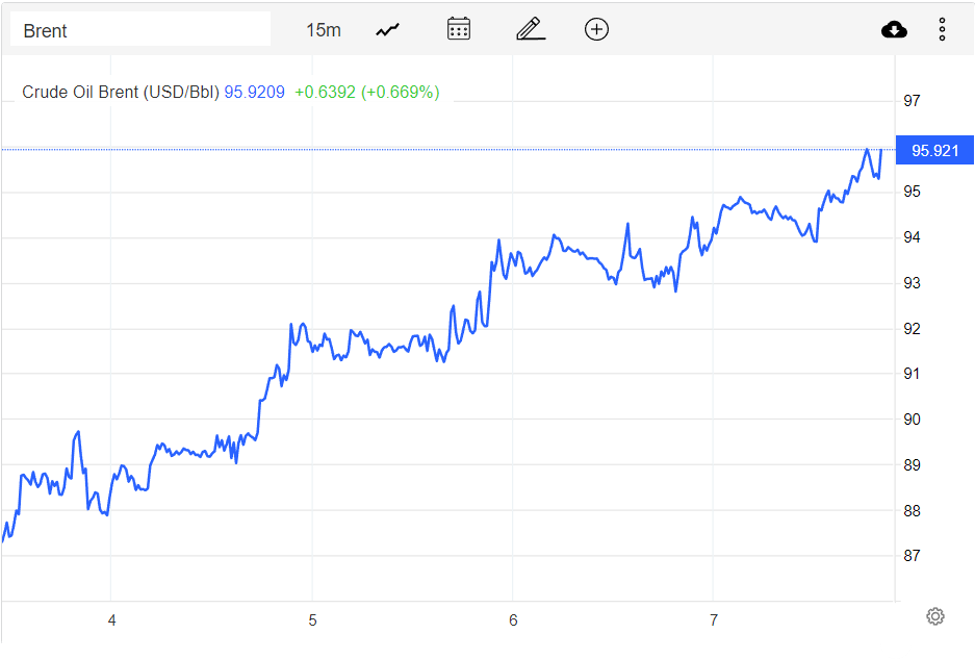Open the 15m interval dropdown
977x660 pixels.
[323, 30]
